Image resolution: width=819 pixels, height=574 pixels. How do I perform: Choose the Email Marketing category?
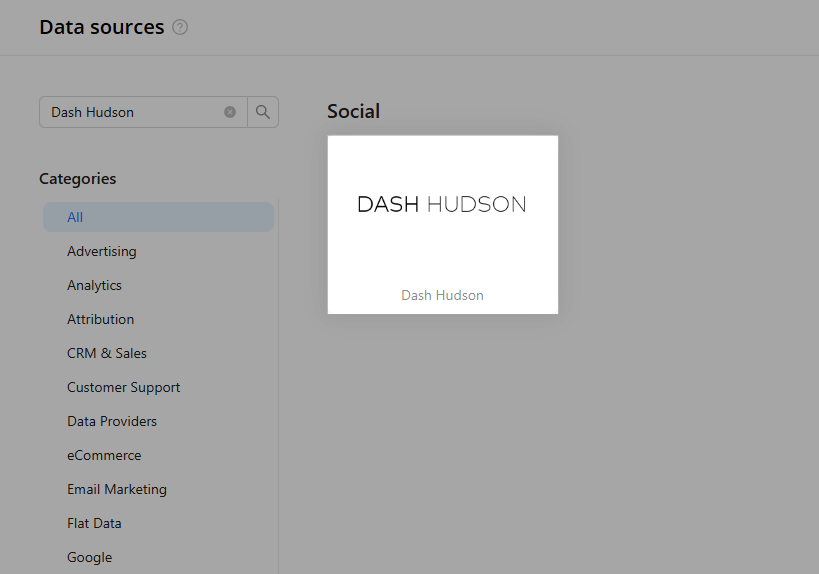tap(116, 489)
